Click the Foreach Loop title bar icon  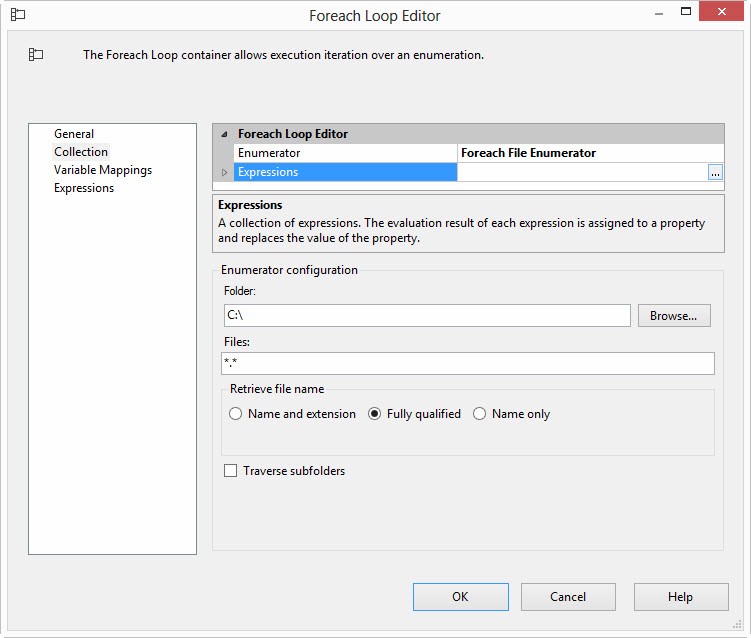[x=17, y=15]
